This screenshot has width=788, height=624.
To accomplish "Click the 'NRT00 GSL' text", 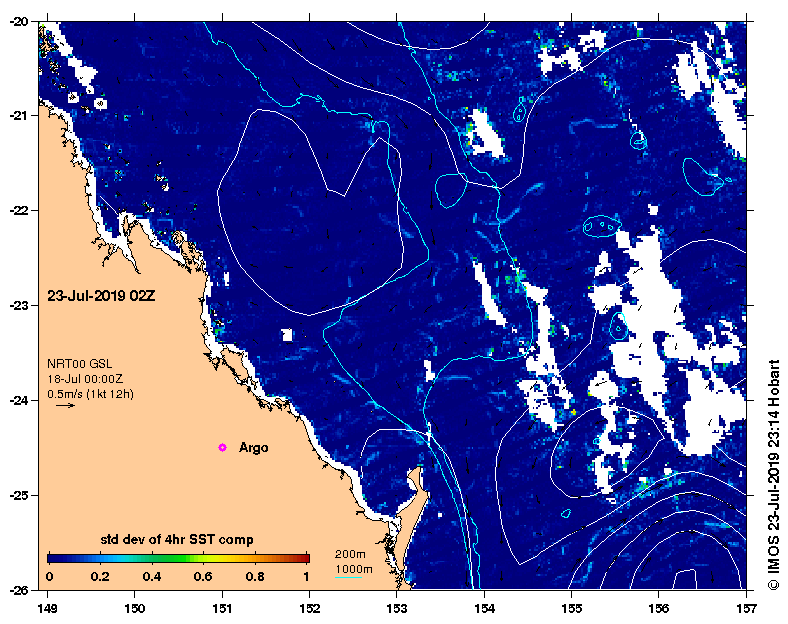I will tap(79, 364).
